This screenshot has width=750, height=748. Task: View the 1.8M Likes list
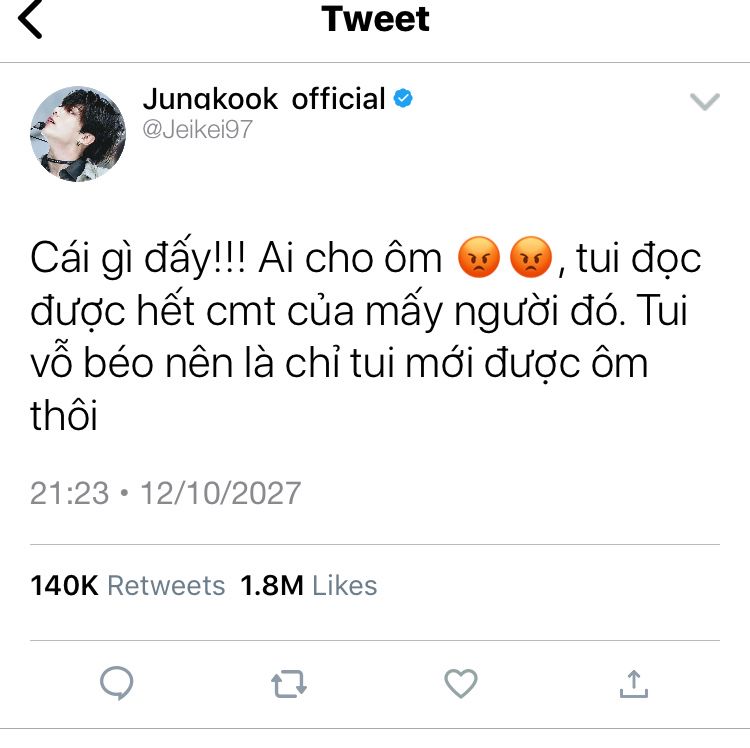(309, 585)
